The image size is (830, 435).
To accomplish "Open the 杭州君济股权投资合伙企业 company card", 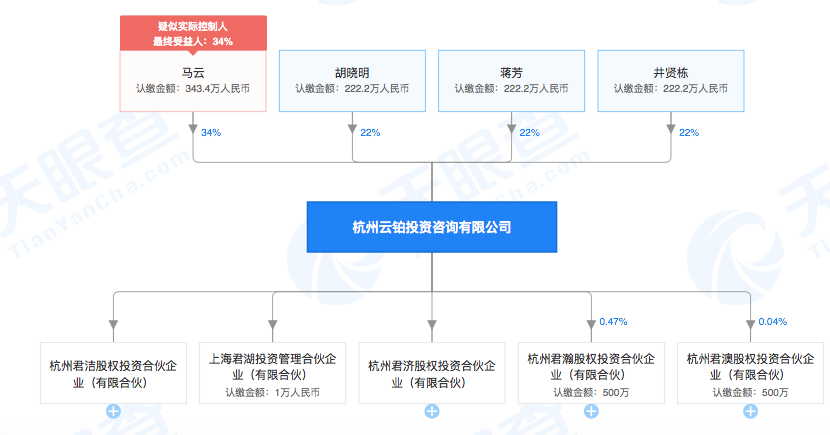I will click(x=432, y=373).
